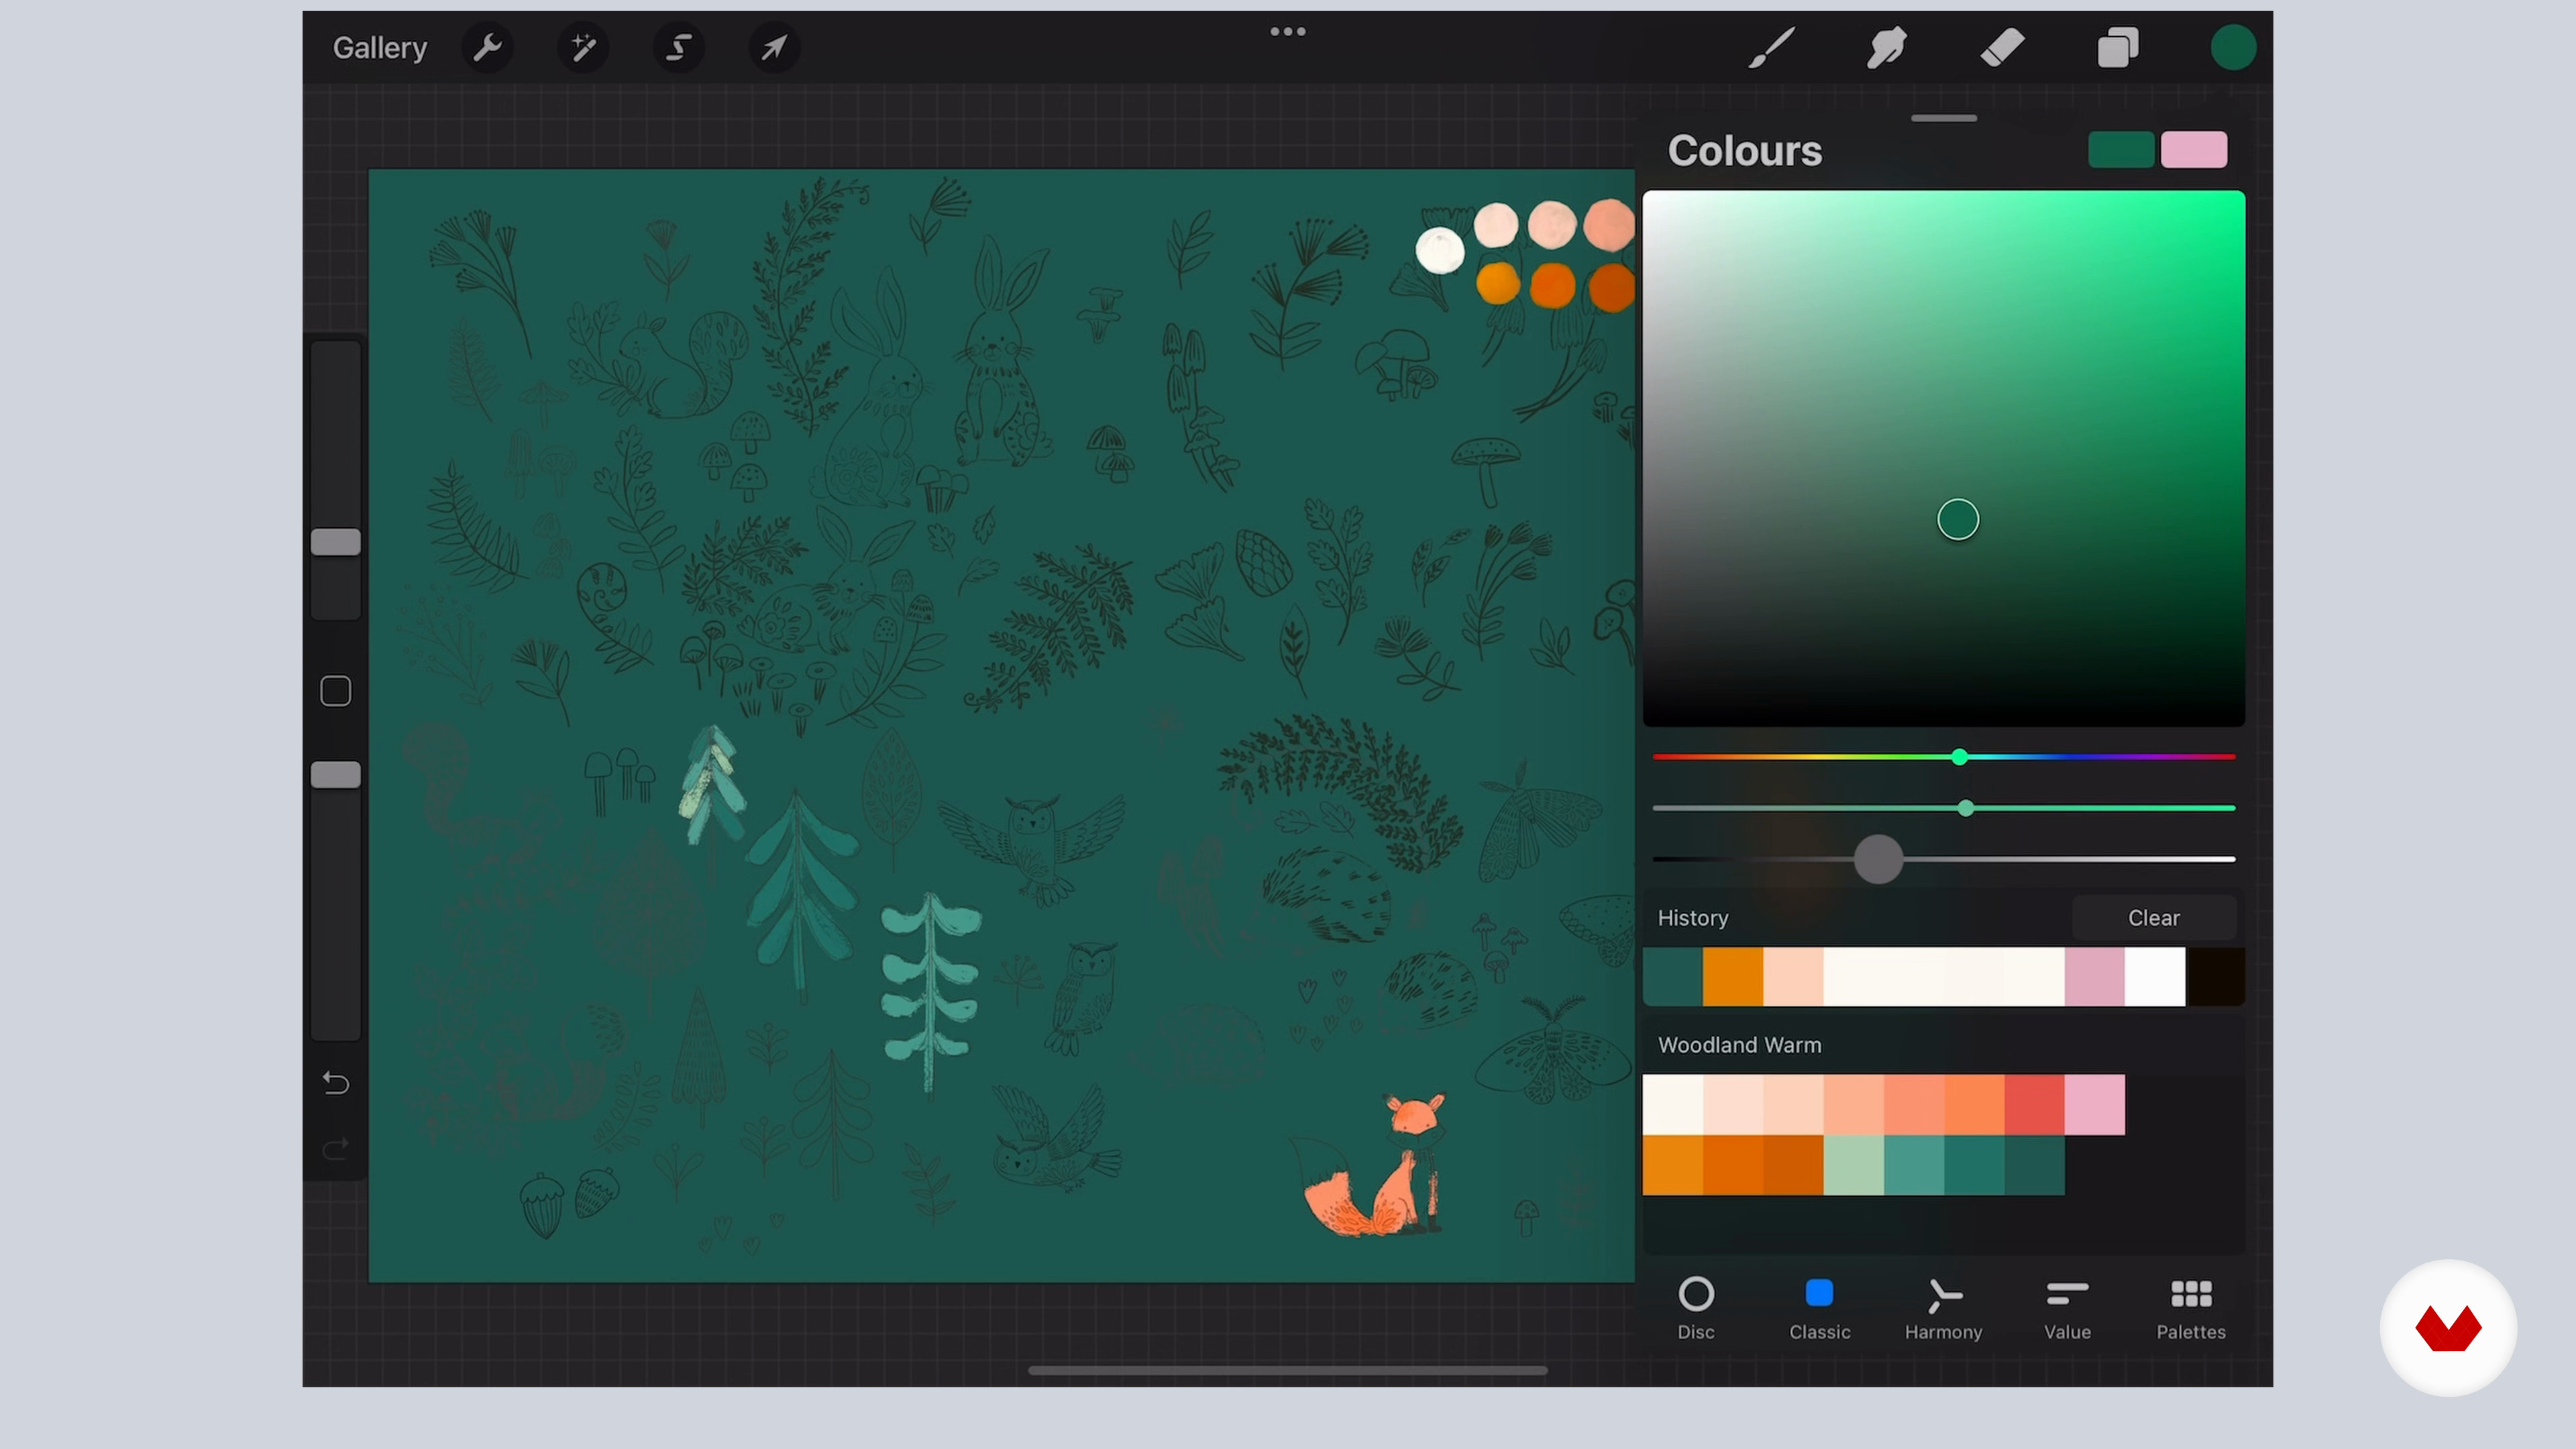Pick the cream first Woodland Warm swatch

[1673, 1105]
